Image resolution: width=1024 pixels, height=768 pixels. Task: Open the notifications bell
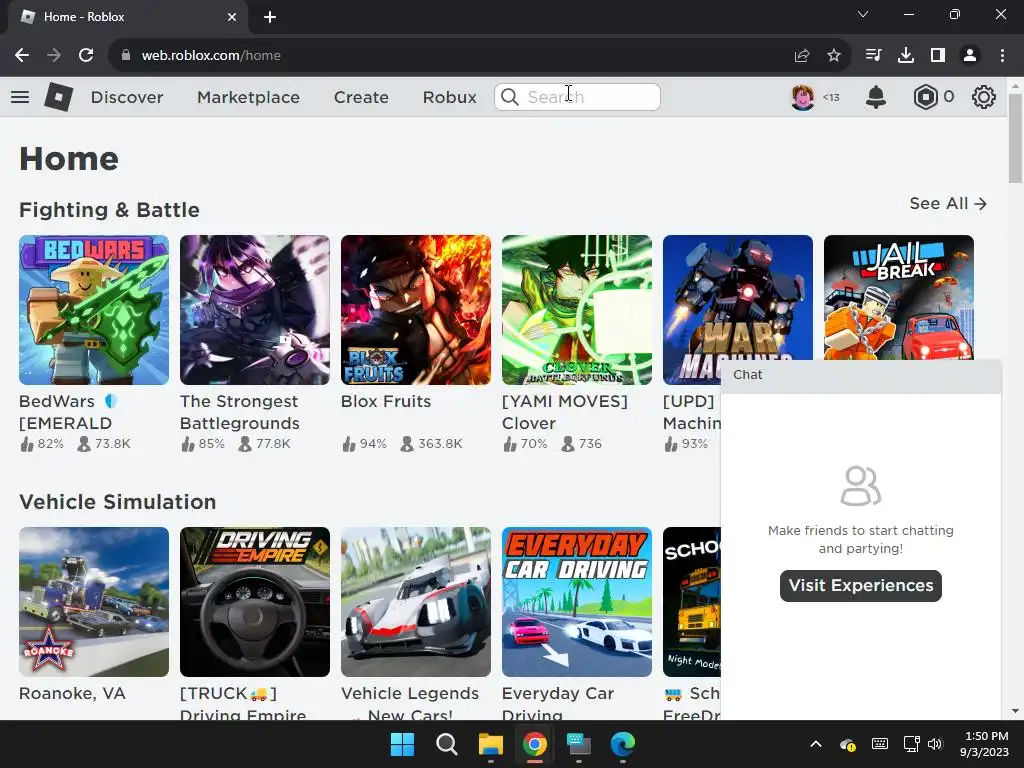coord(876,97)
